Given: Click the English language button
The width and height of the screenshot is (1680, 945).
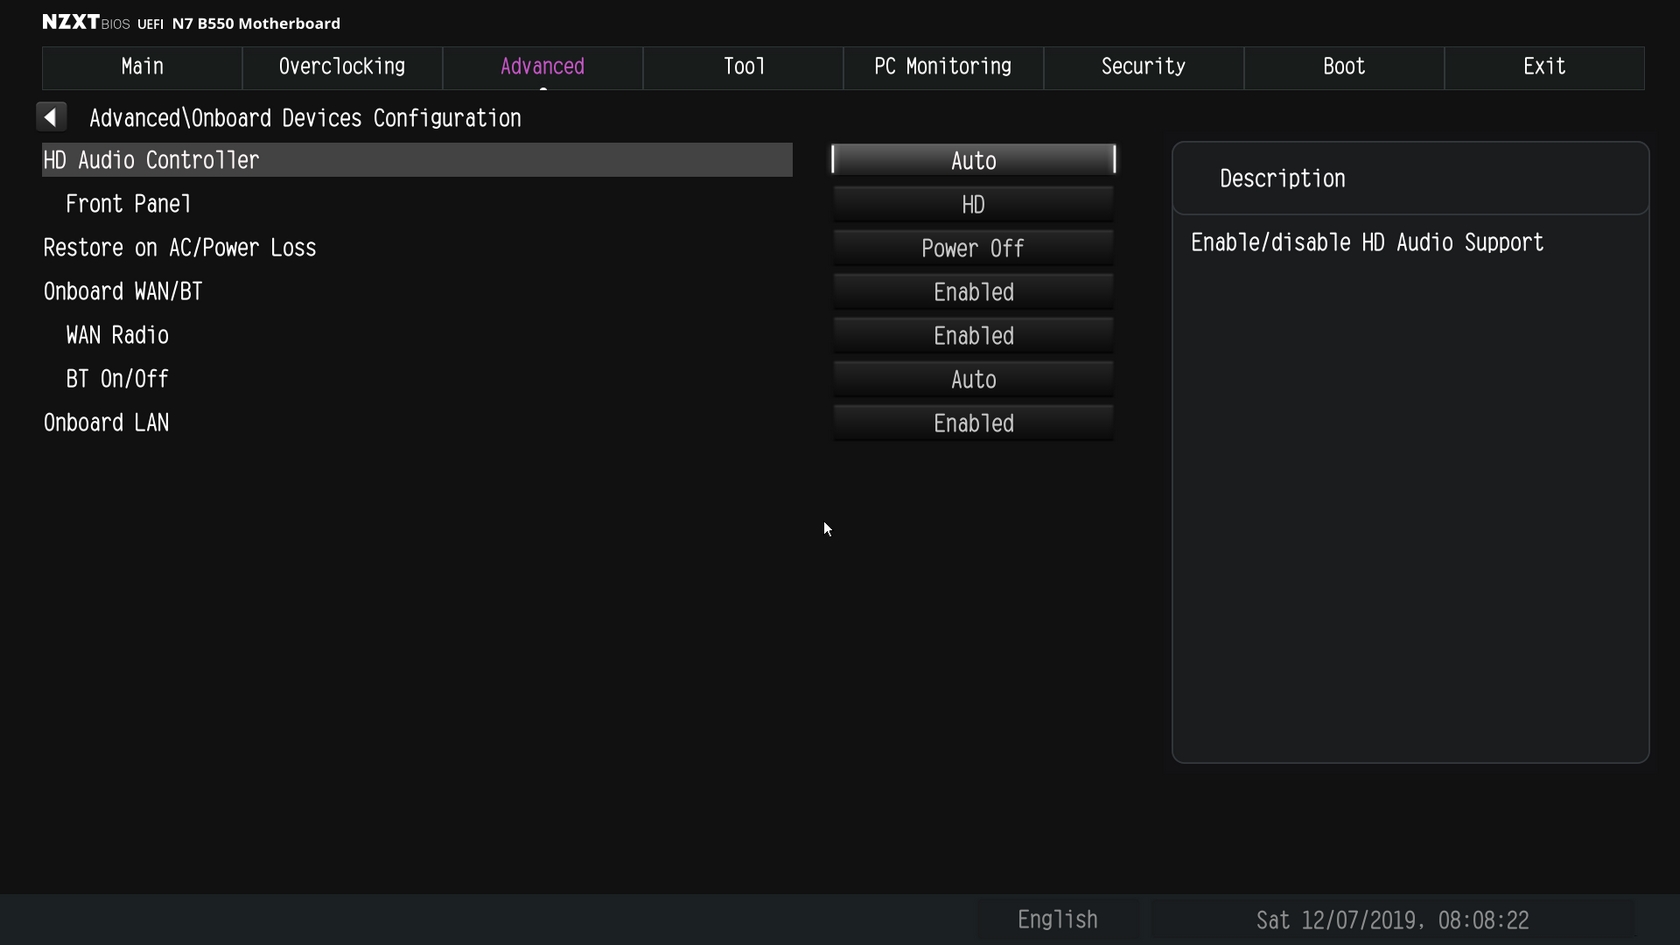Looking at the screenshot, I should tap(1057, 920).
